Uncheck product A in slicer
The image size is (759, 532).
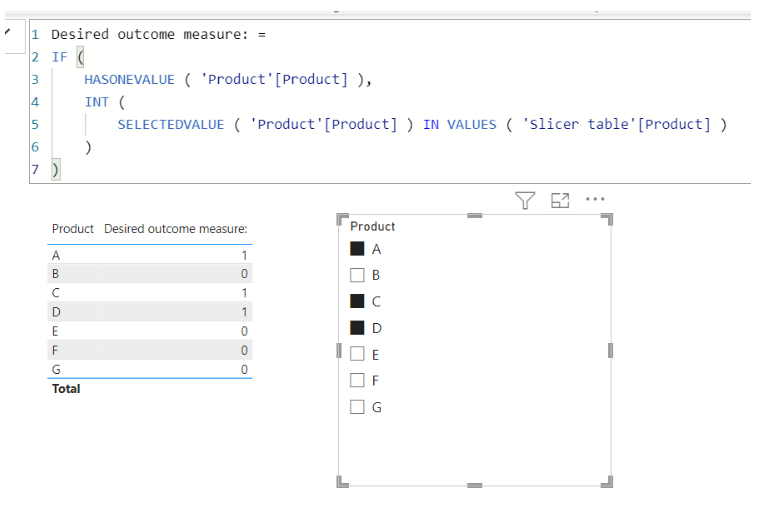tap(357, 249)
